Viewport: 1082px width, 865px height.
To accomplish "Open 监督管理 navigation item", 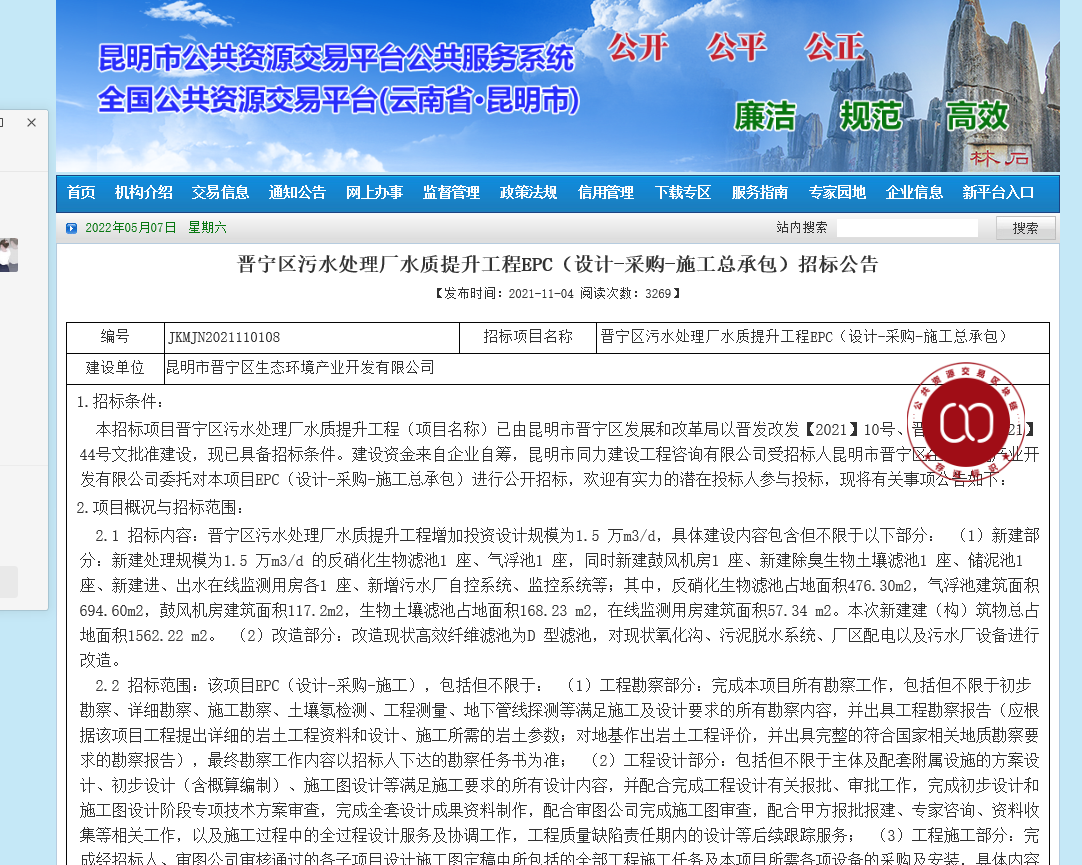I will pos(451,192).
